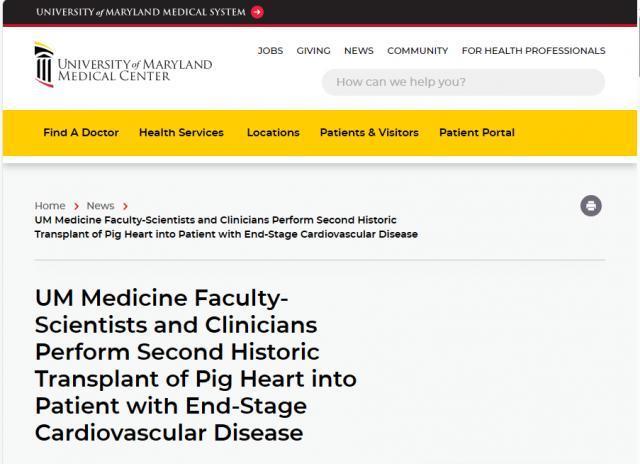Click the print icon

[591, 206]
